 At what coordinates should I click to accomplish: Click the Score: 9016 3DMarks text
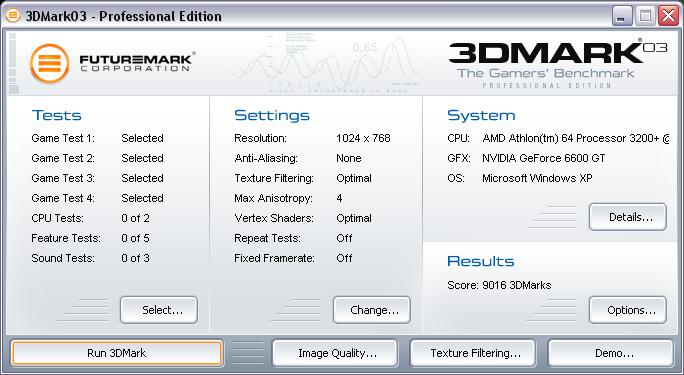click(x=499, y=285)
